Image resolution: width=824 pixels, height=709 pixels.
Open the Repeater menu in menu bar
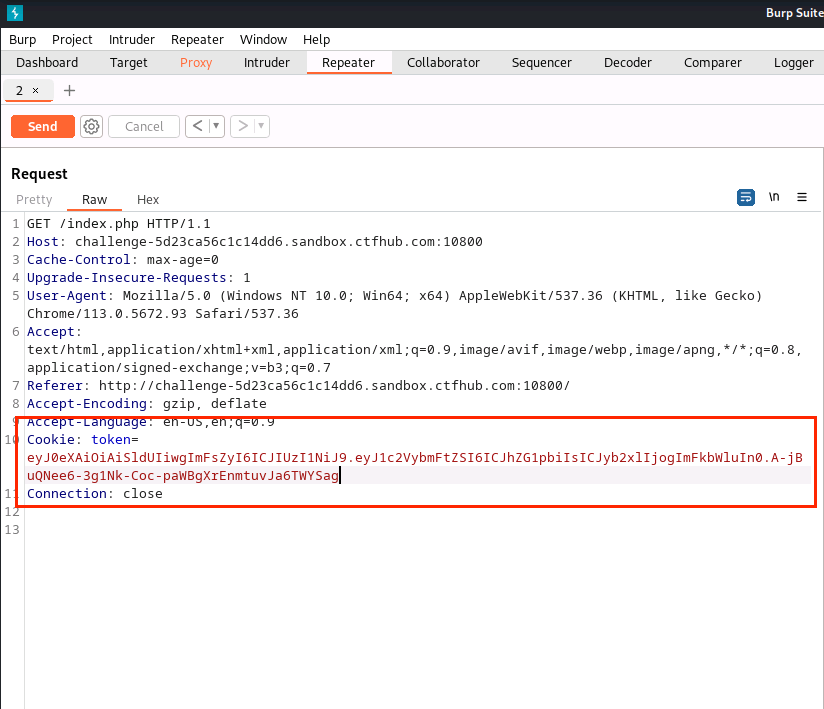[197, 39]
